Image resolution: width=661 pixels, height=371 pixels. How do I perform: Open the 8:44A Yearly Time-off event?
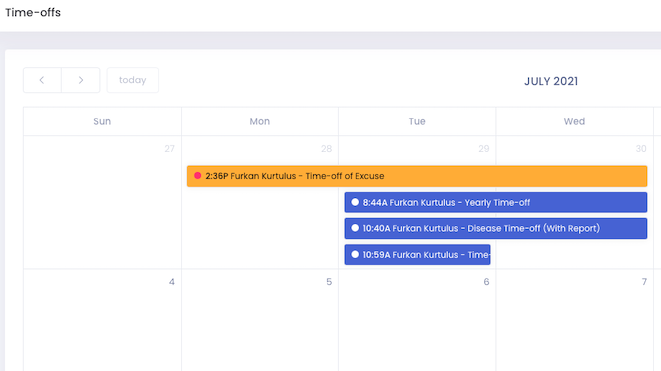[496, 202]
